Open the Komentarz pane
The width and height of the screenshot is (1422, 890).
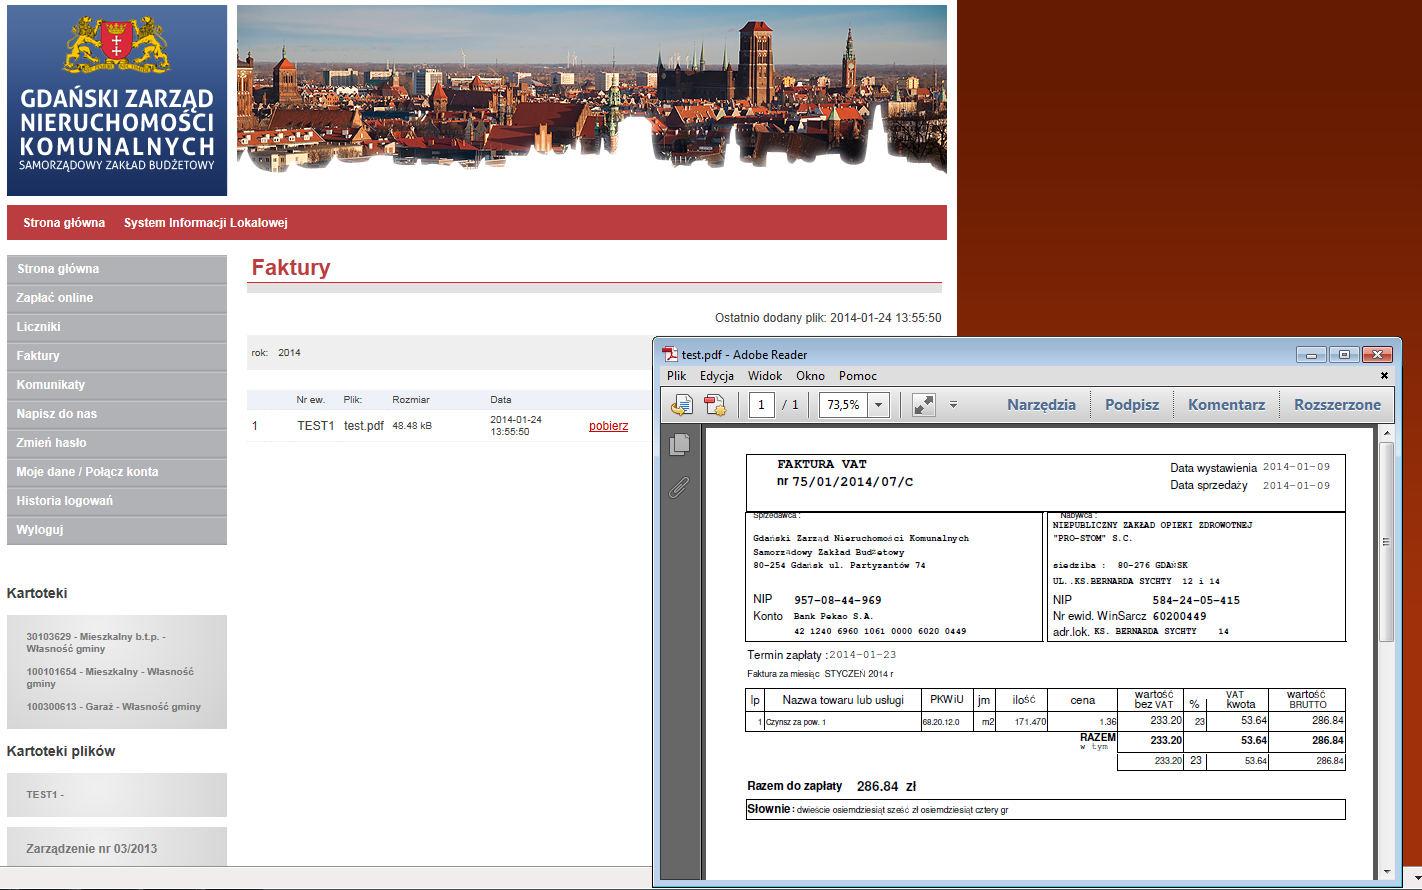(x=1226, y=405)
